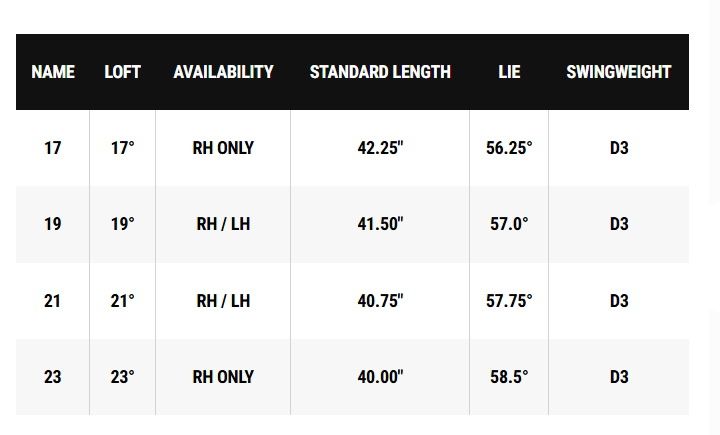
Task: Click the 57.75° lie value
Action: [509, 301]
